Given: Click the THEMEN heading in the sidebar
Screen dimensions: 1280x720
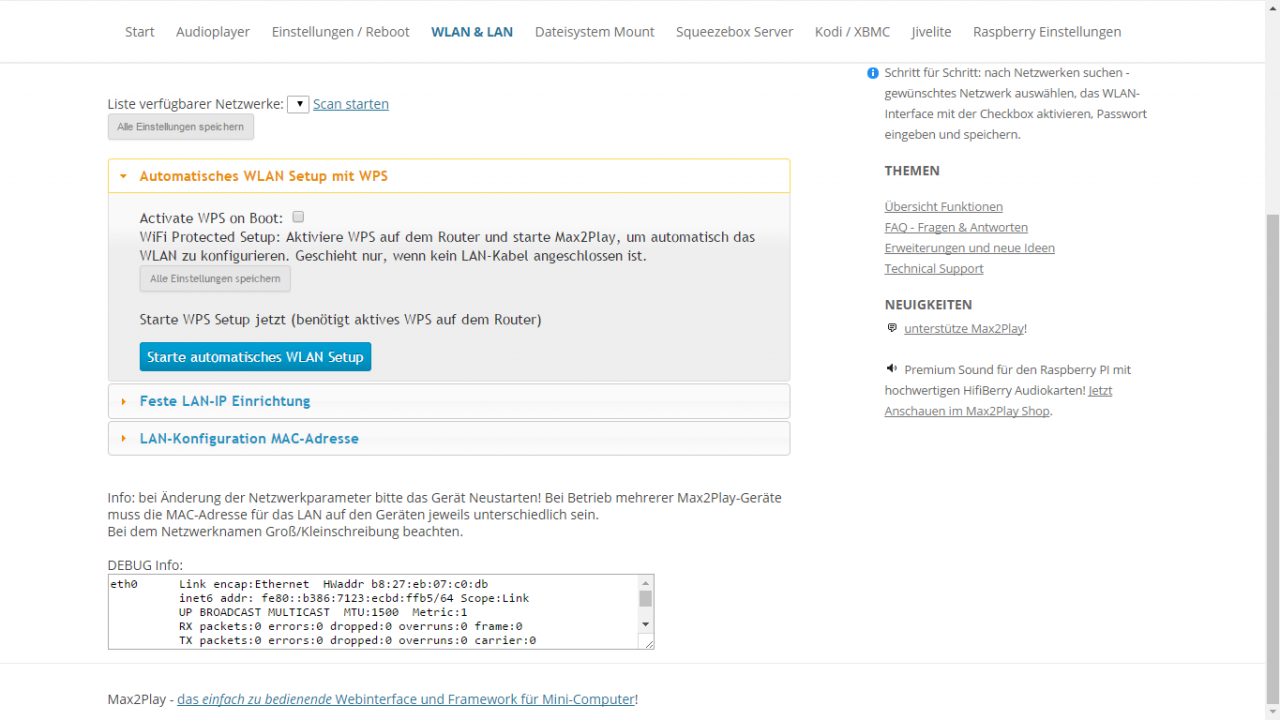Looking at the screenshot, I should 912,171.
